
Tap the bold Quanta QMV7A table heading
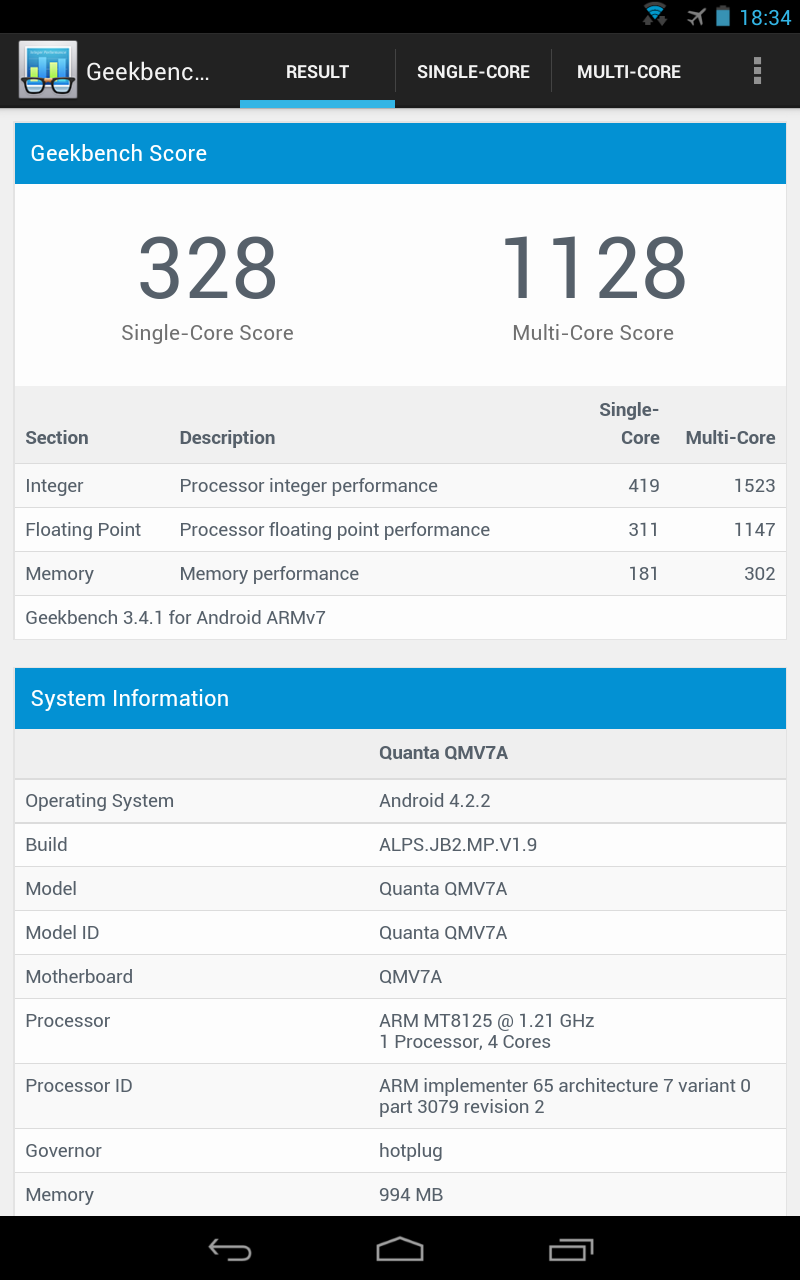tap(443, 753)
